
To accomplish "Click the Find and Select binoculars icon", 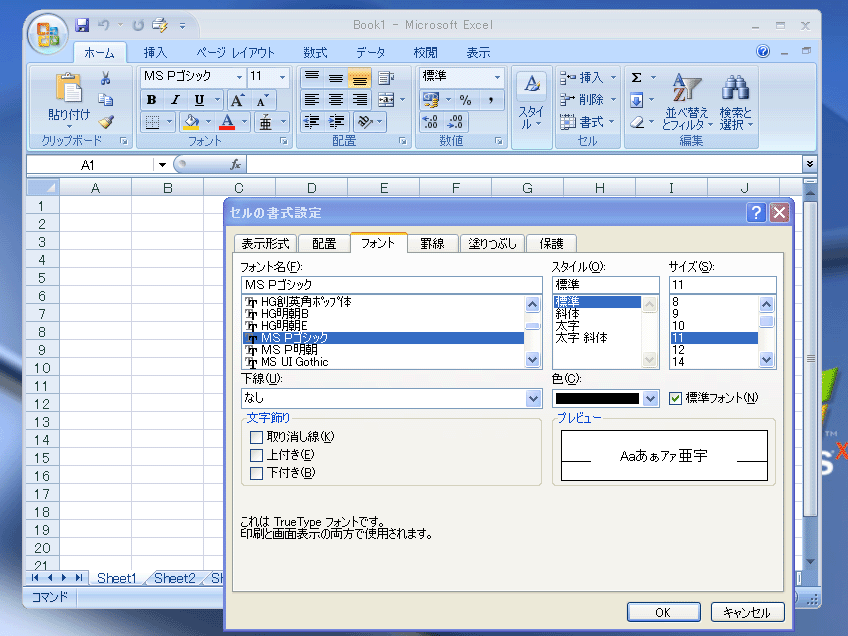I will click(736, 88).
